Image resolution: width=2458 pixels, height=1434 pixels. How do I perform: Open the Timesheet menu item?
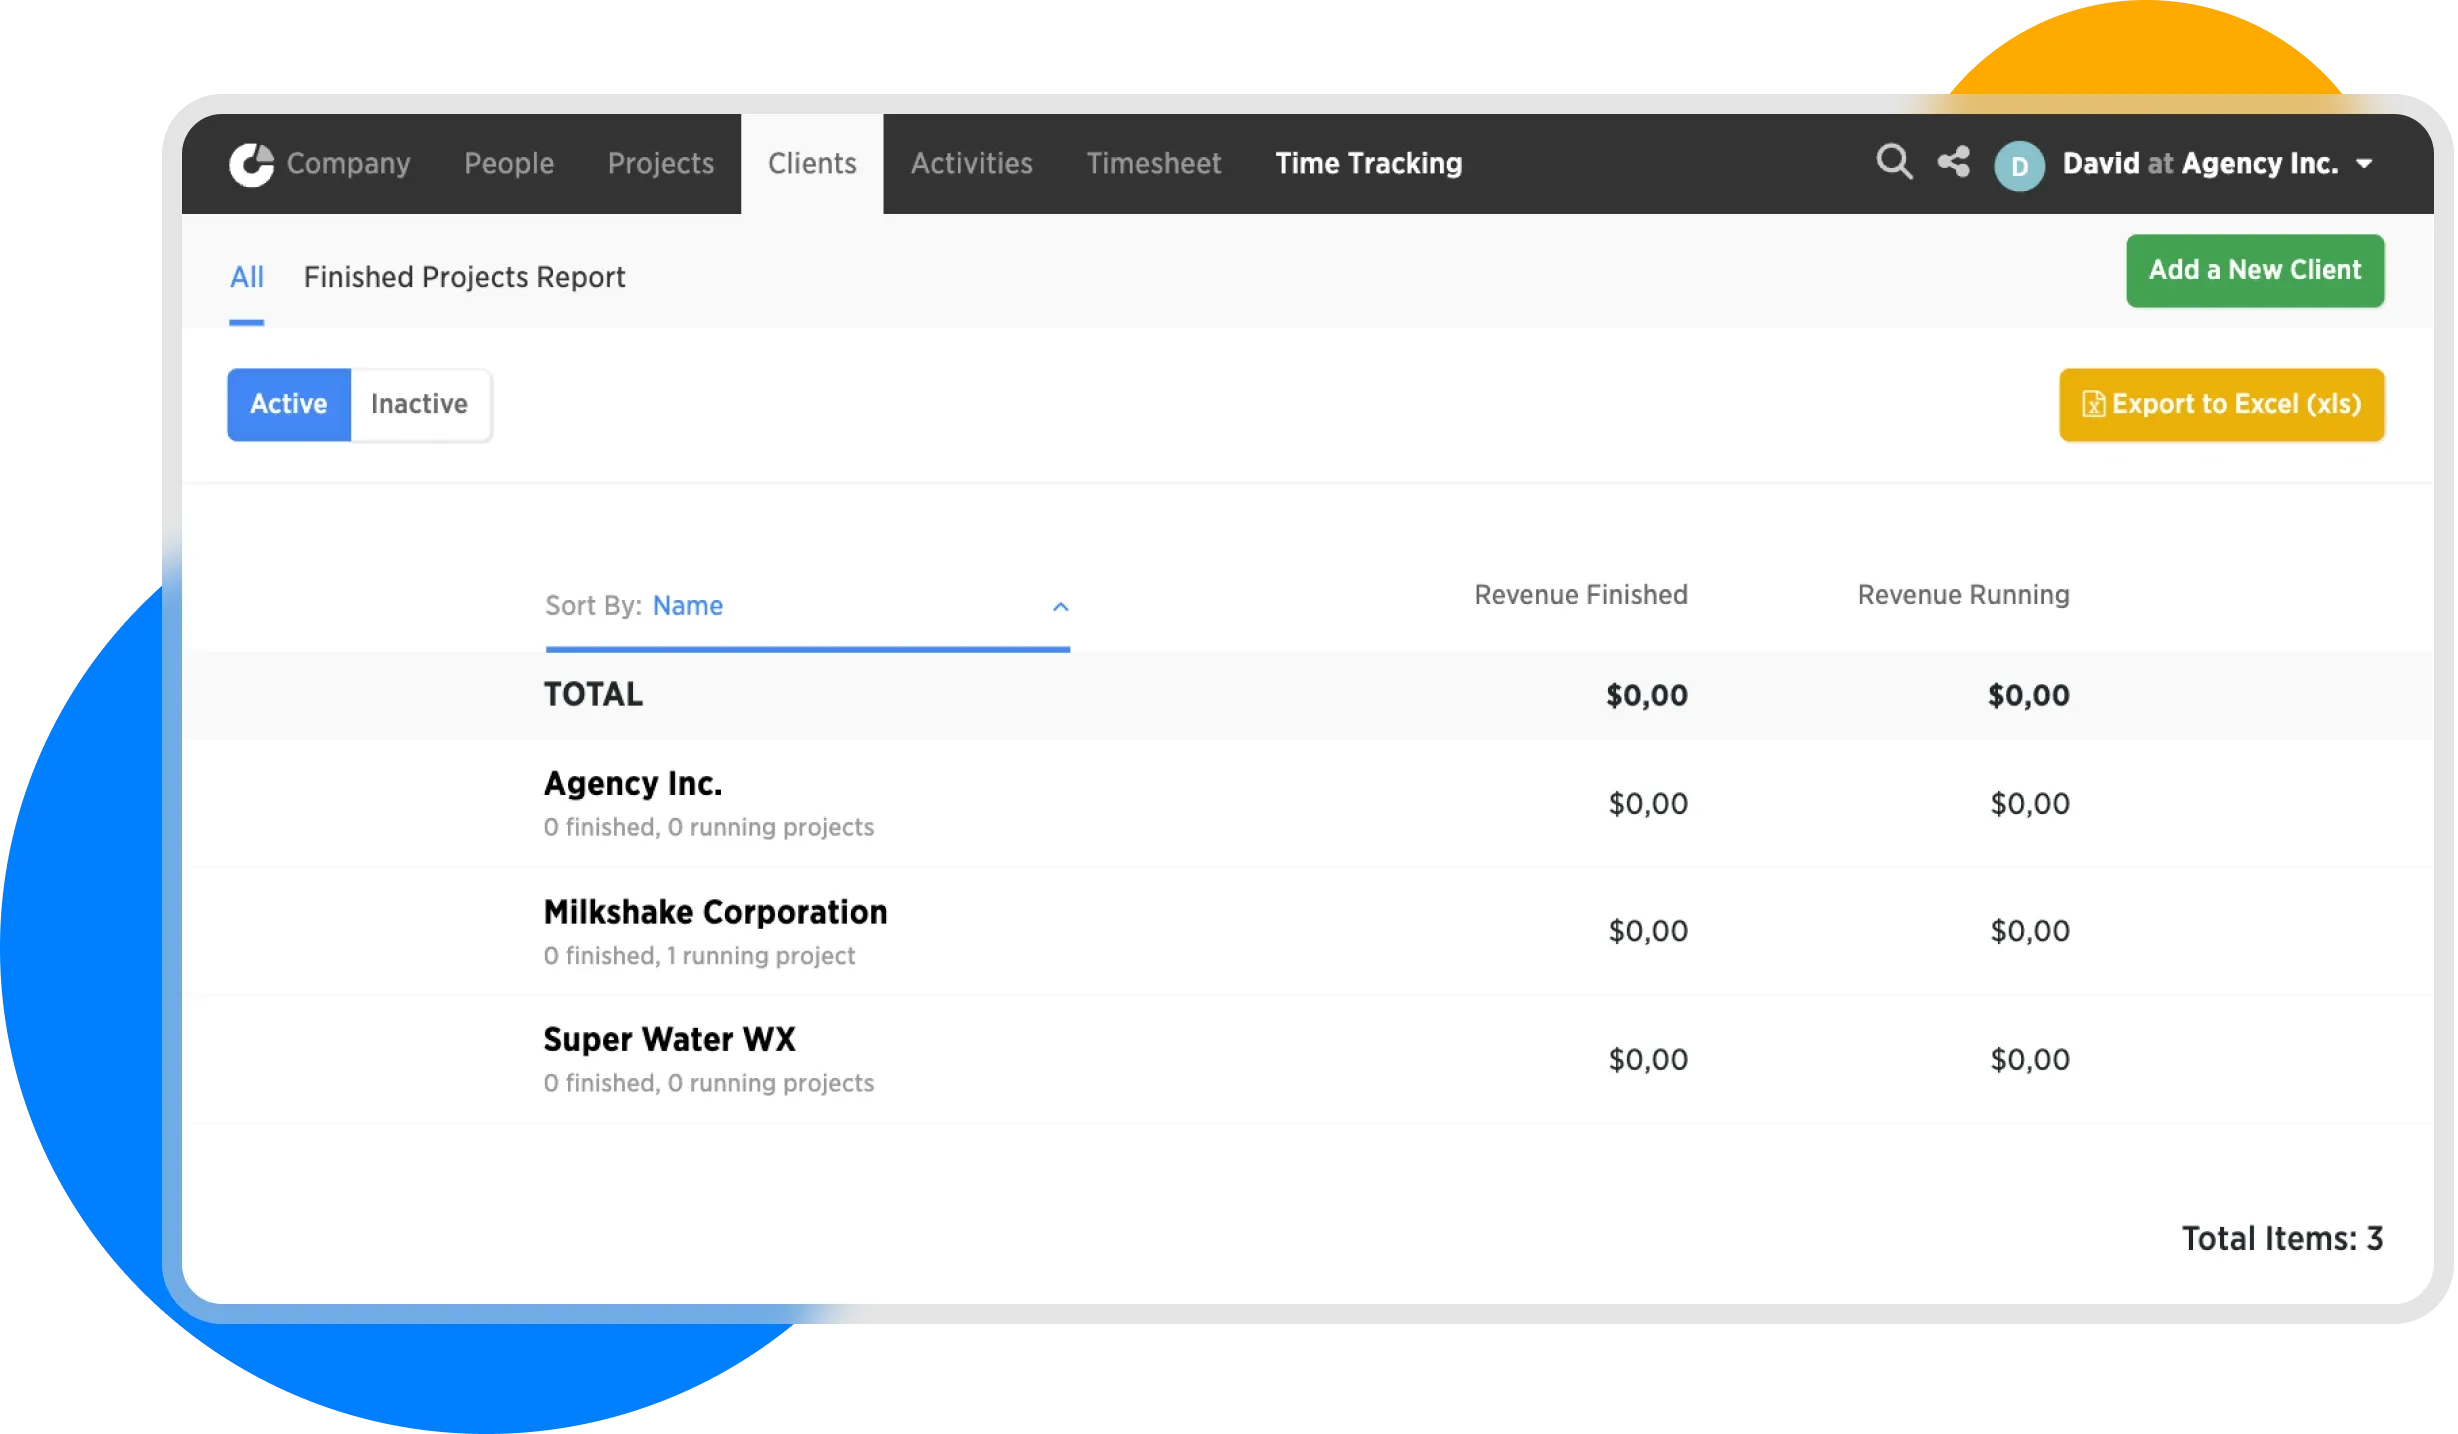pyautogui.click(x=1153, y=164)
